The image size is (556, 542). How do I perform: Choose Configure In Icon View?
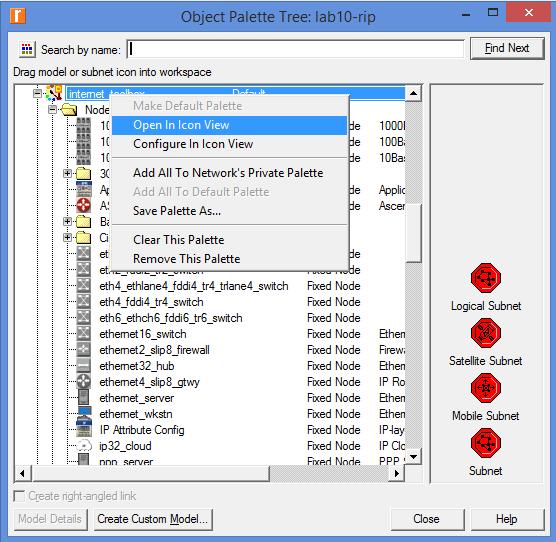229,144
